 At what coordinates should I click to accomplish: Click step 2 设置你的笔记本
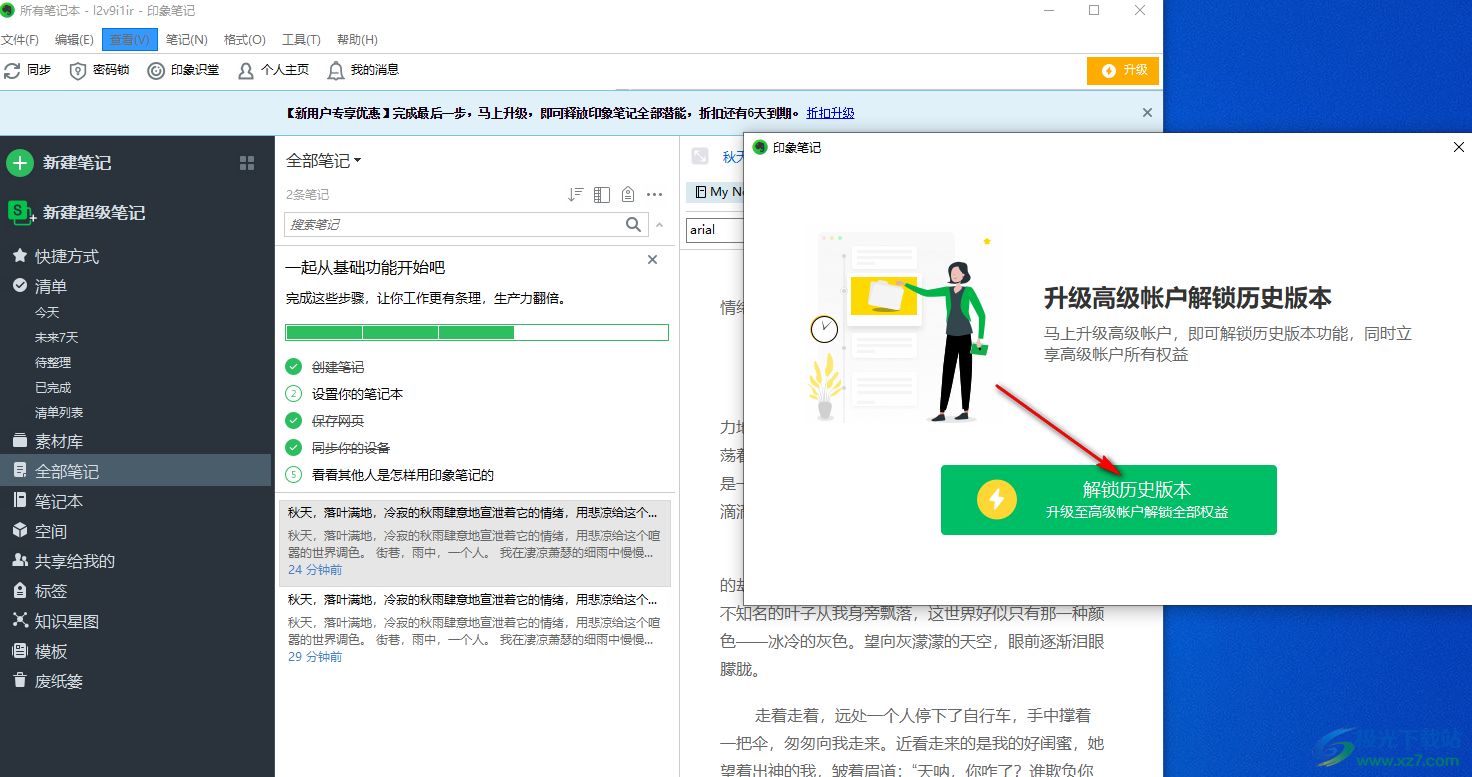(x=357, y=394)
